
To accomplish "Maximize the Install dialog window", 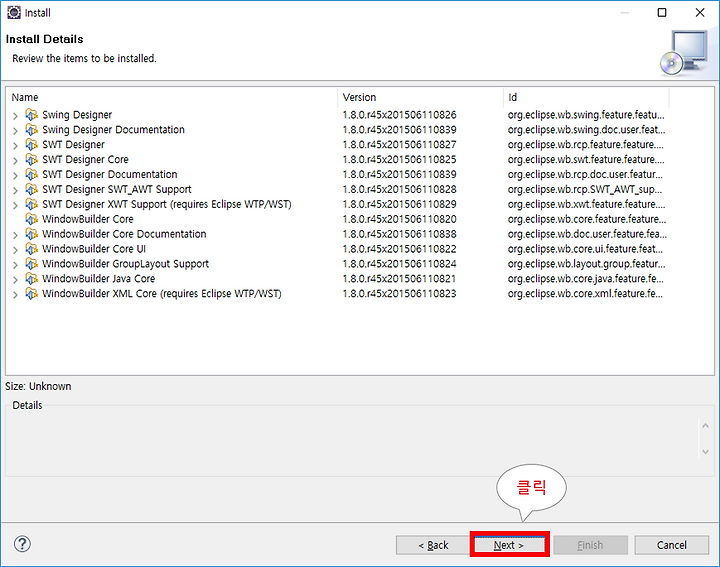I will (662, 12).
